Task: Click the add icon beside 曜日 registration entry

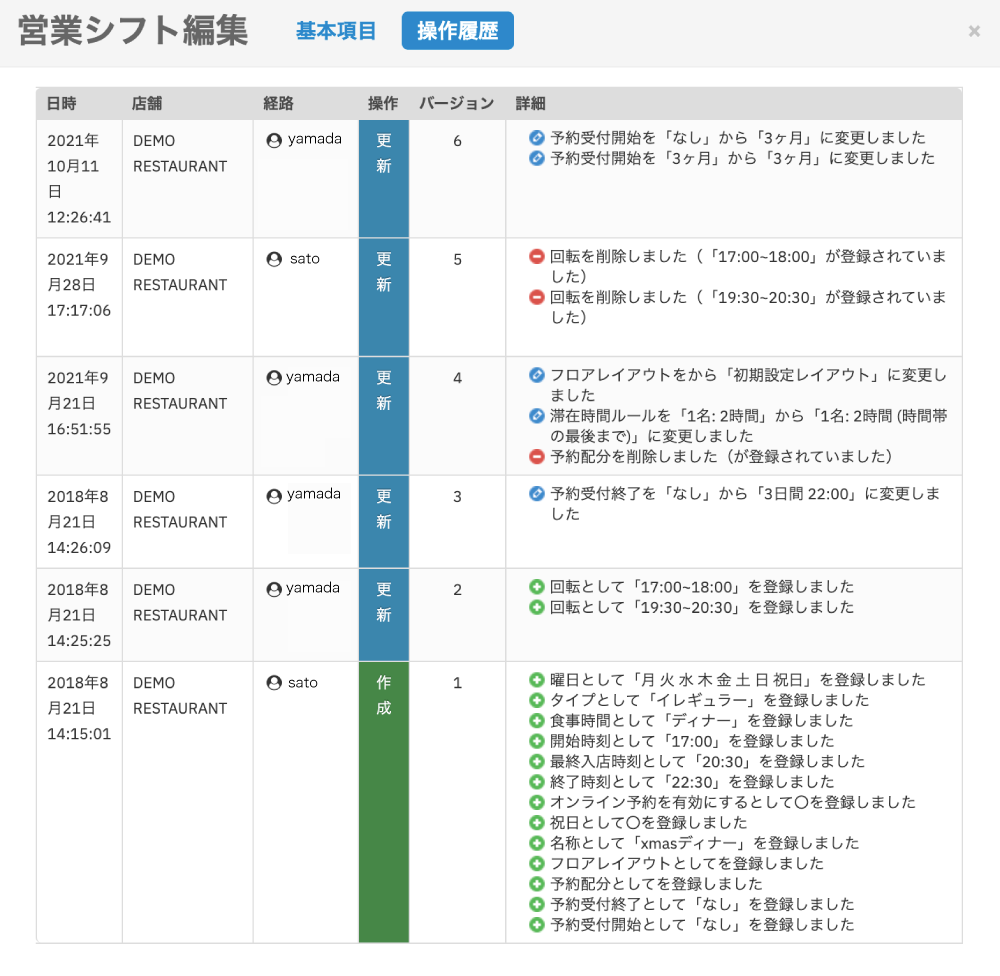Action: 537,679
